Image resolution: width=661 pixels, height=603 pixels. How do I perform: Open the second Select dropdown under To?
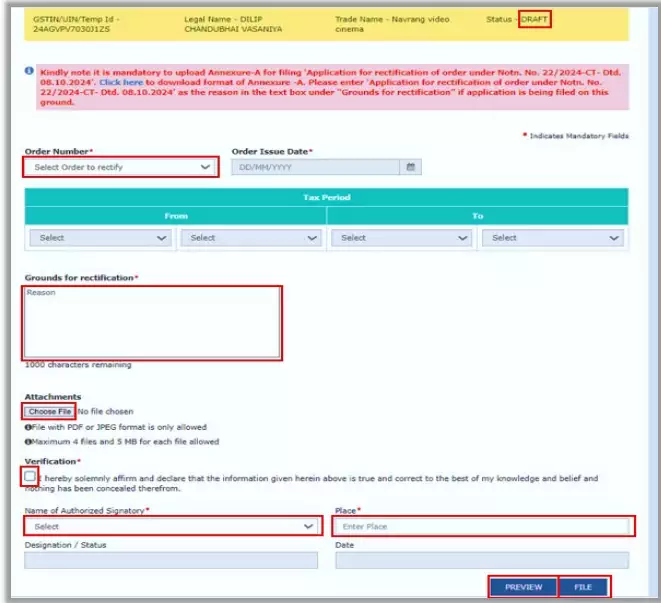click(553, 238)
